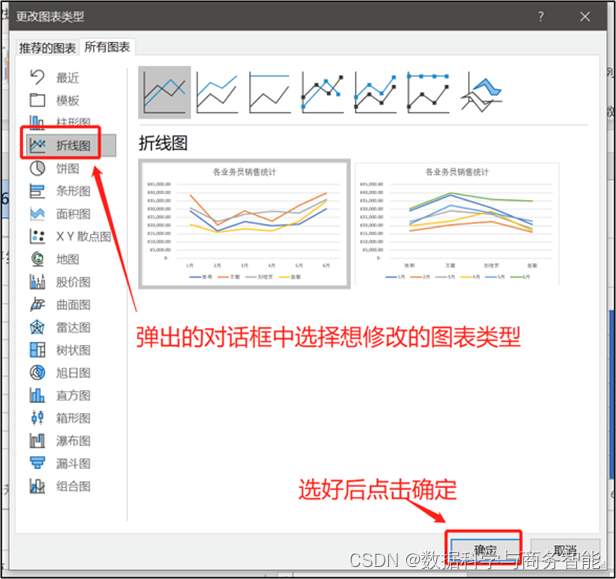Viewport: 616px width, 579px height.
Task: Choose the Combo chart (组合图) category
Action: [x=61, y=486]
